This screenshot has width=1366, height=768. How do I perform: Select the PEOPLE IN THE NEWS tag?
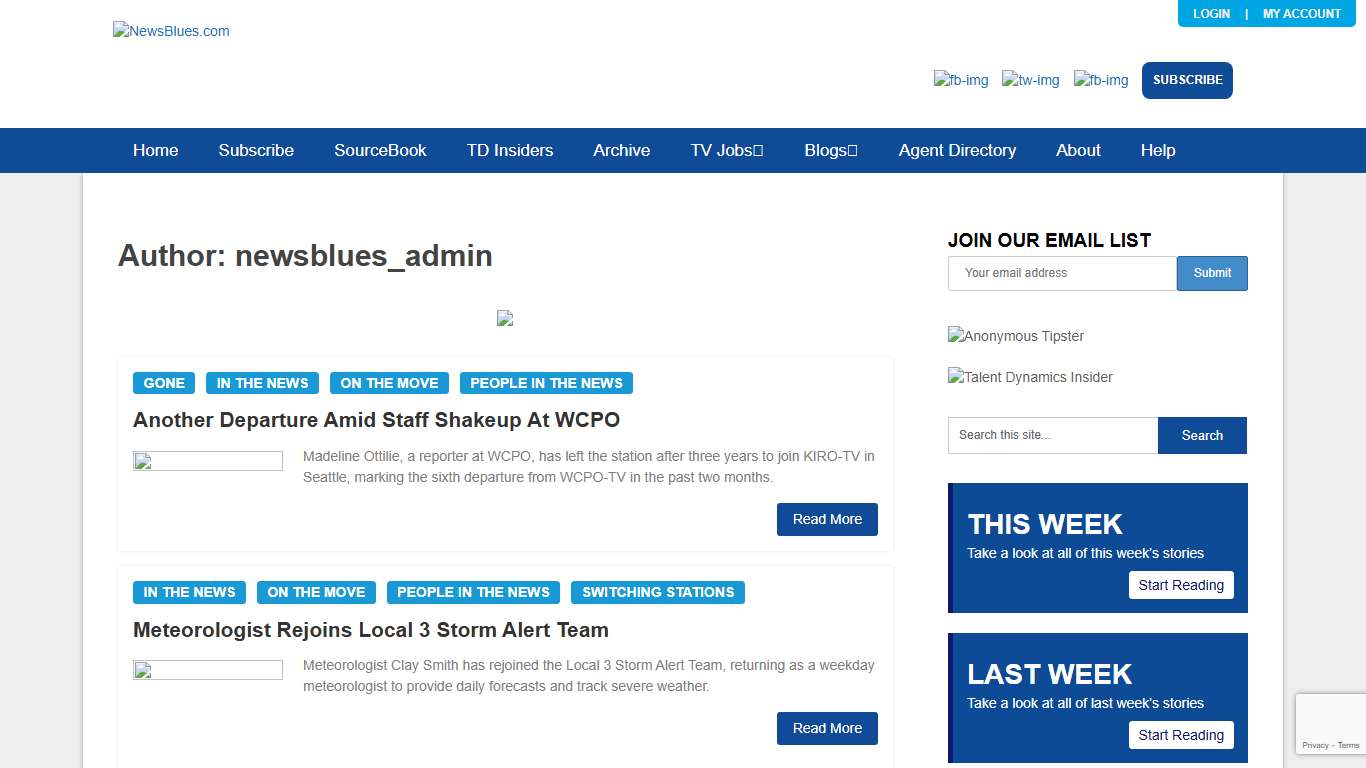point(546,383)
